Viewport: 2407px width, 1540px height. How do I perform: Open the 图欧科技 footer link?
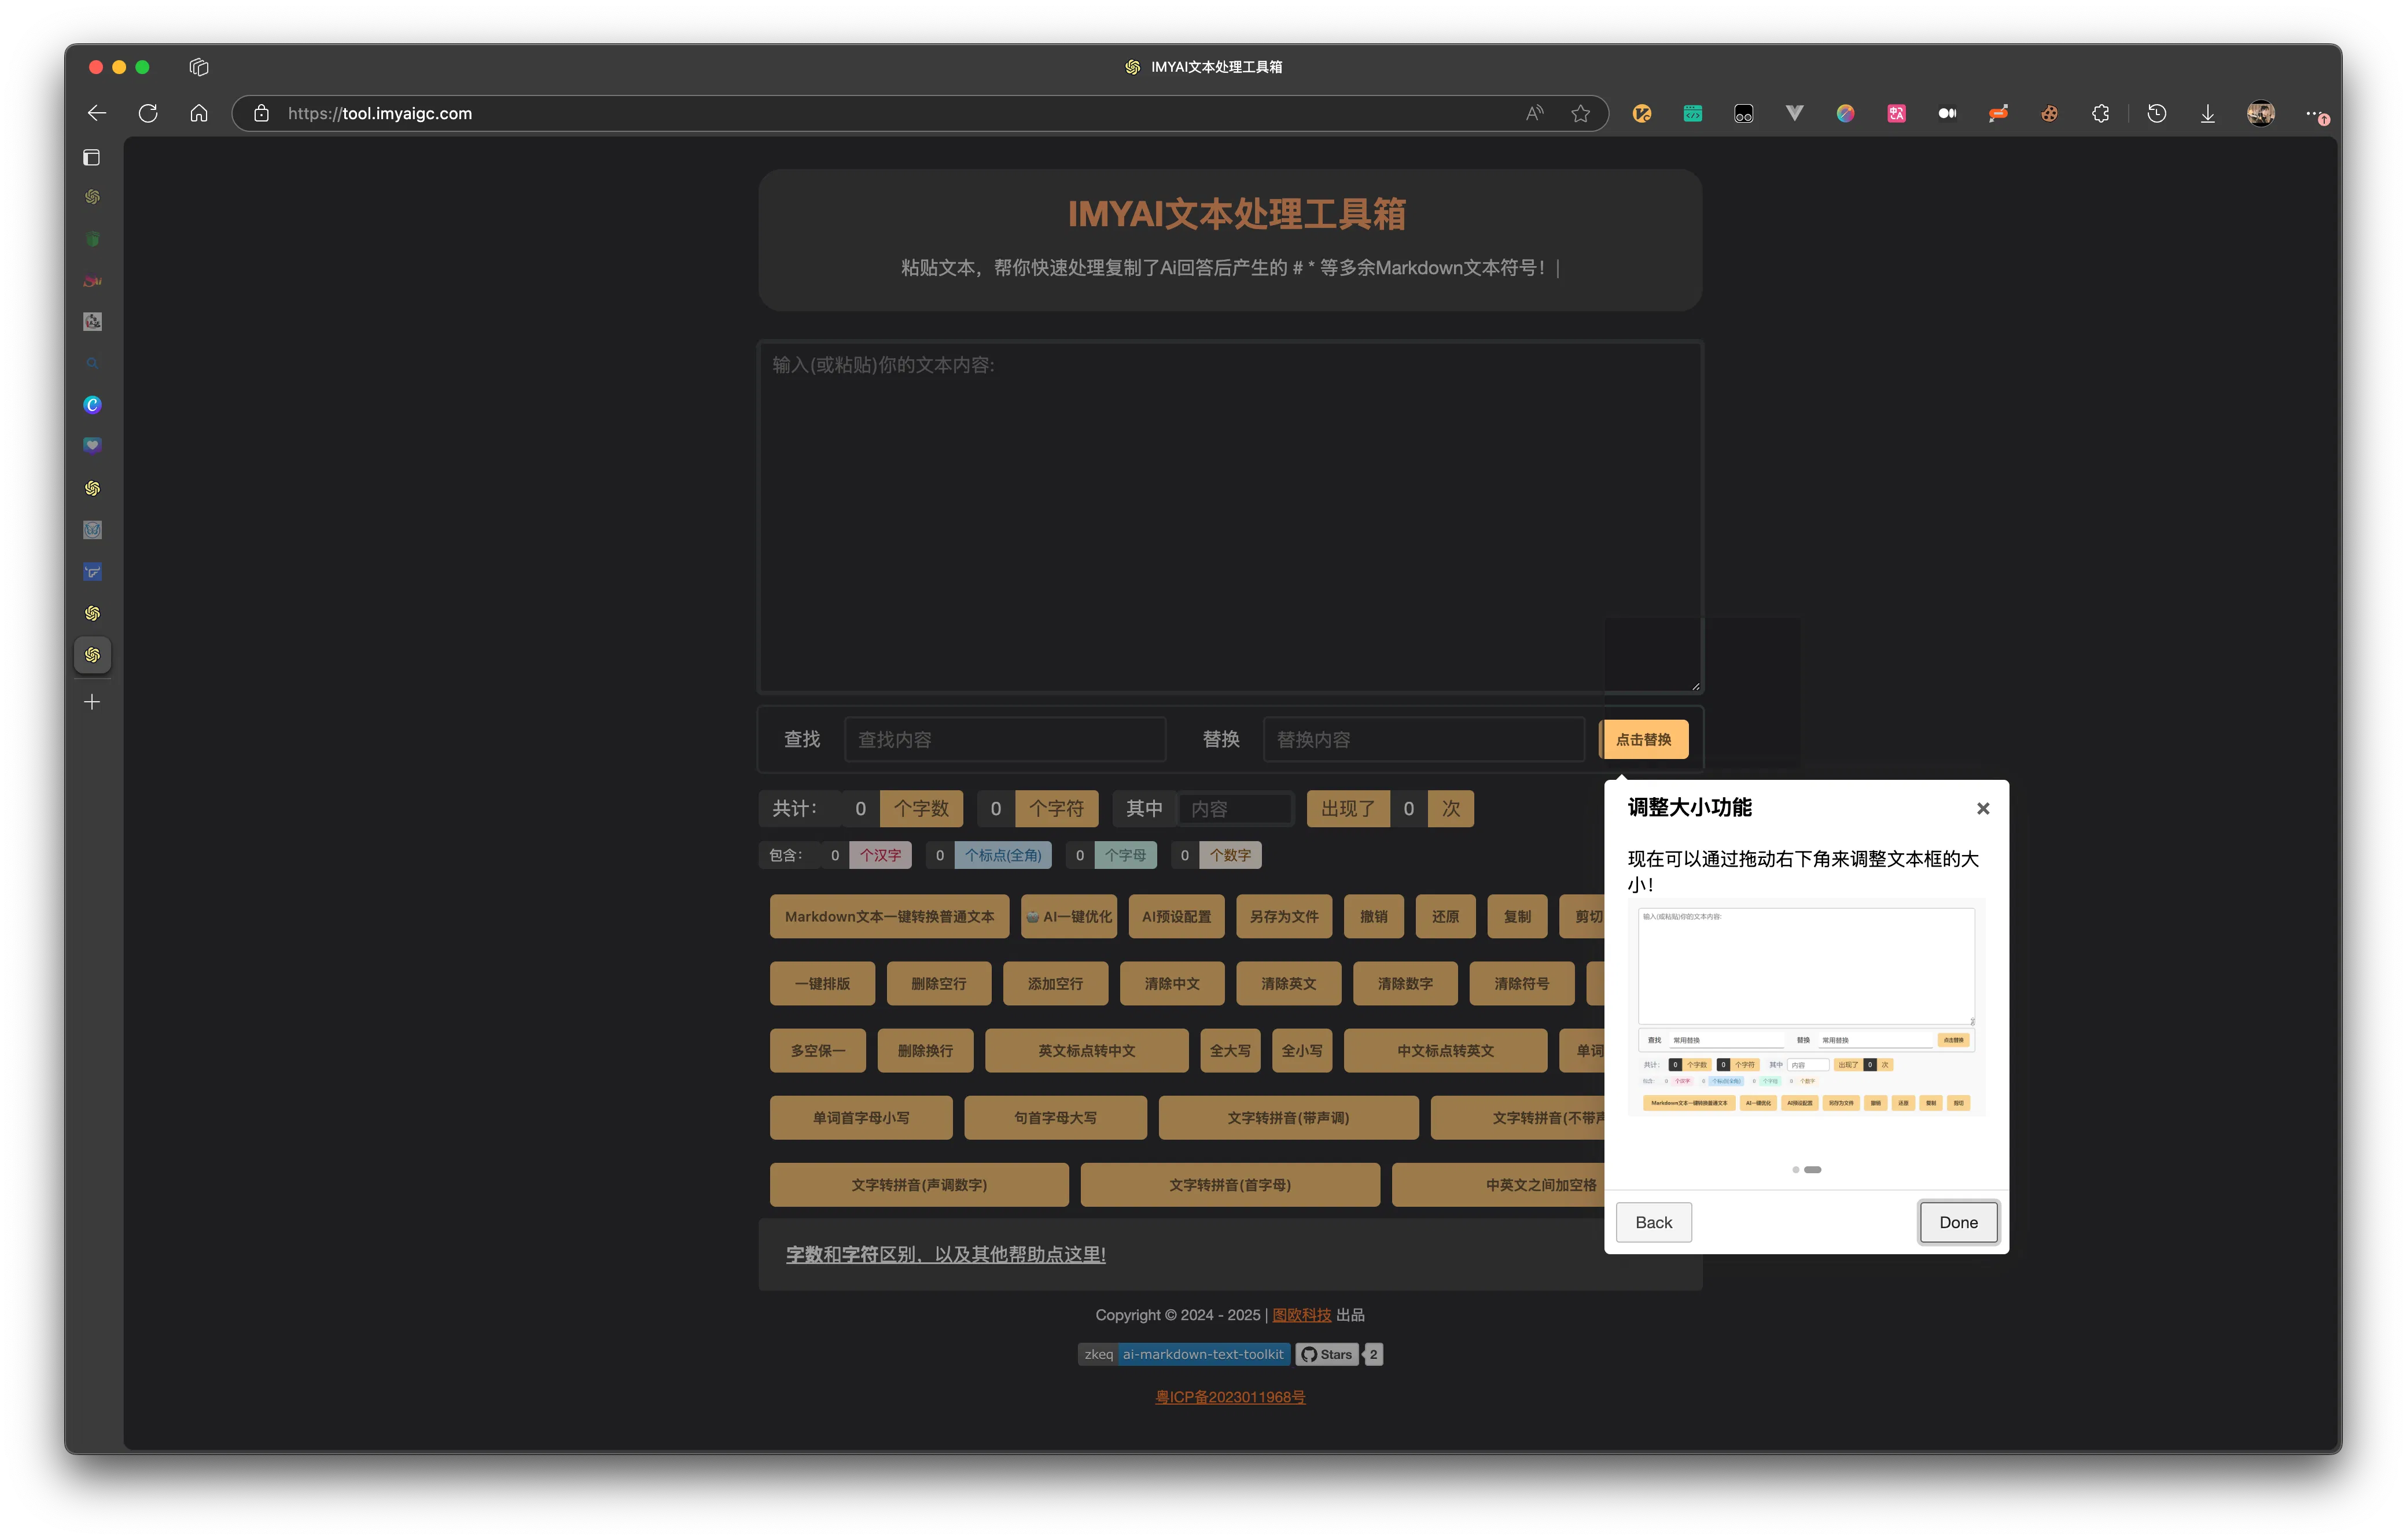1302,1314
